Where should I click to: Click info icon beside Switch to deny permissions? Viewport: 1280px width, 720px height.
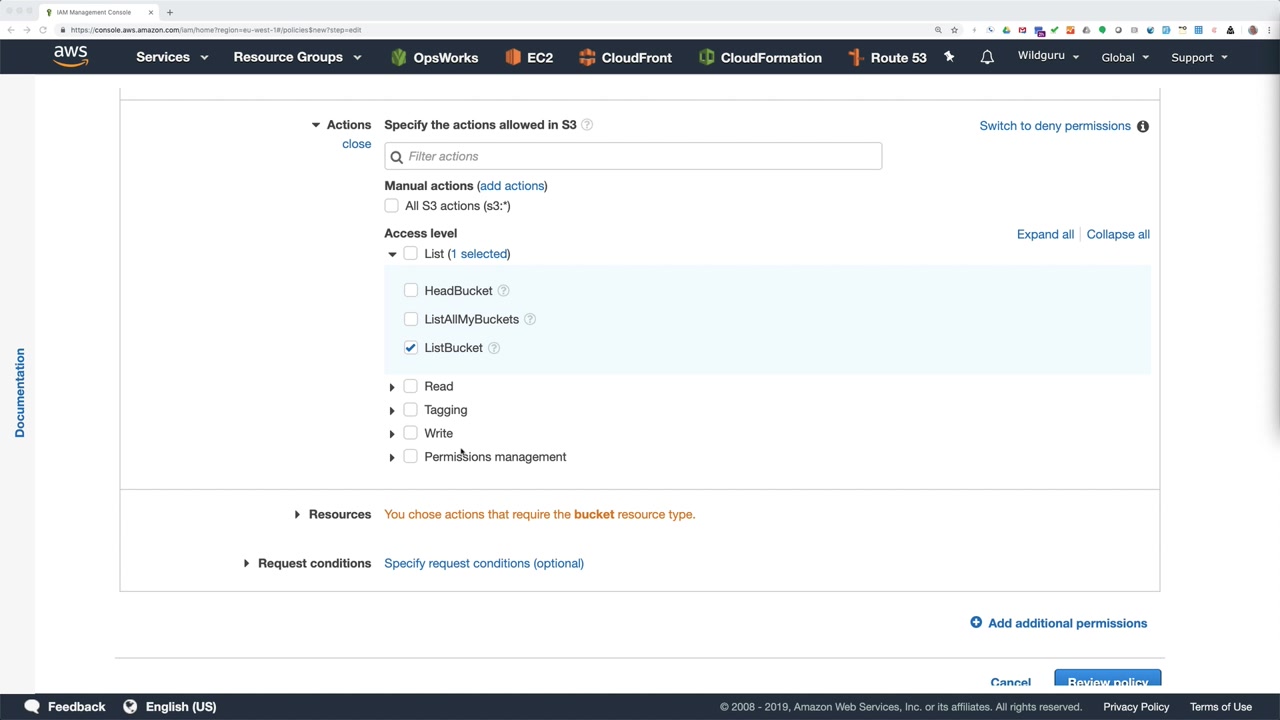[1143, 126]
